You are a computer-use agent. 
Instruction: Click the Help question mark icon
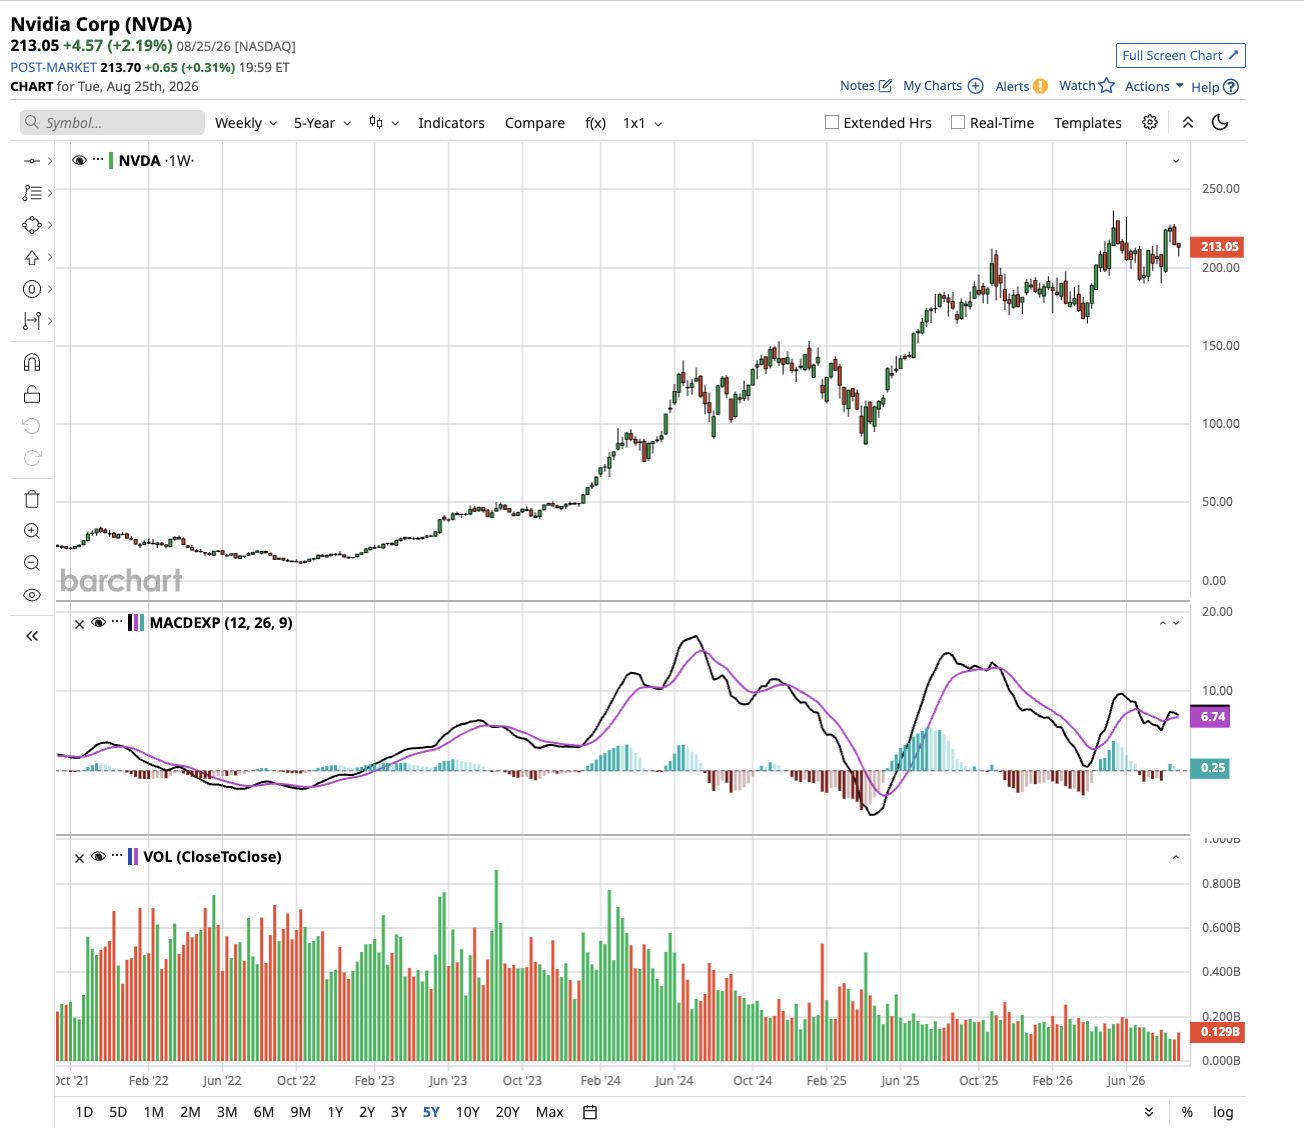(x=1231, y=87)
